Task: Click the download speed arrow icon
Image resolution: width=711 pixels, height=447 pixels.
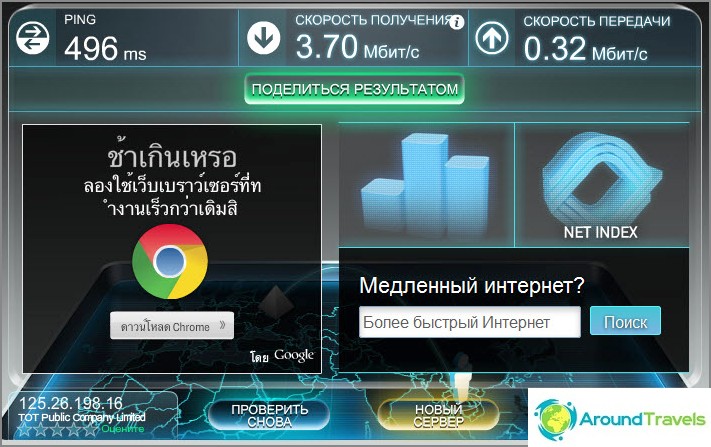Action: [263, 38]
